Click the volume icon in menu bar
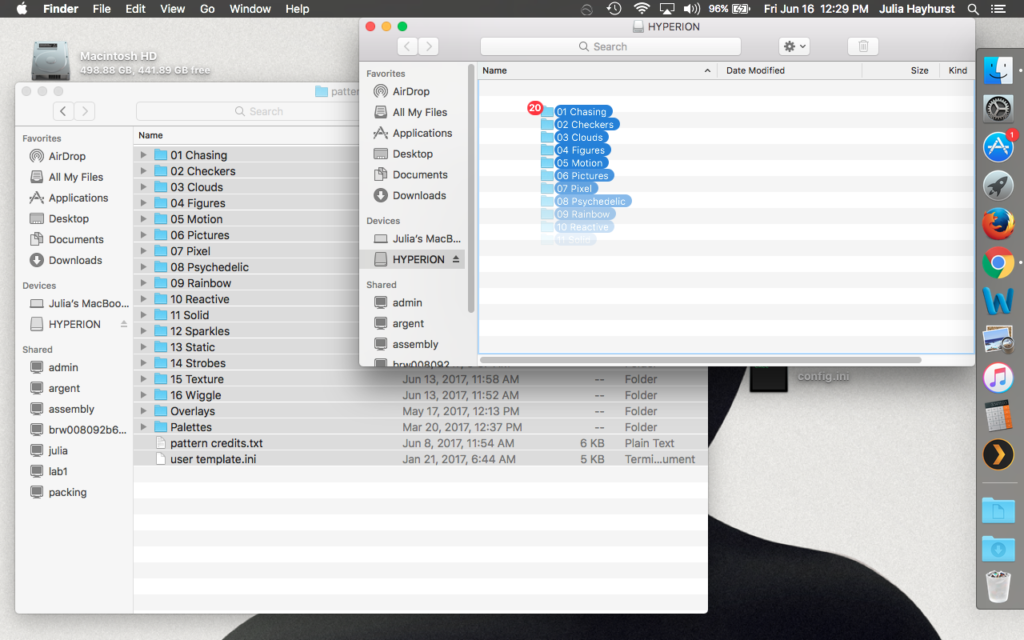 click(691, 8)
